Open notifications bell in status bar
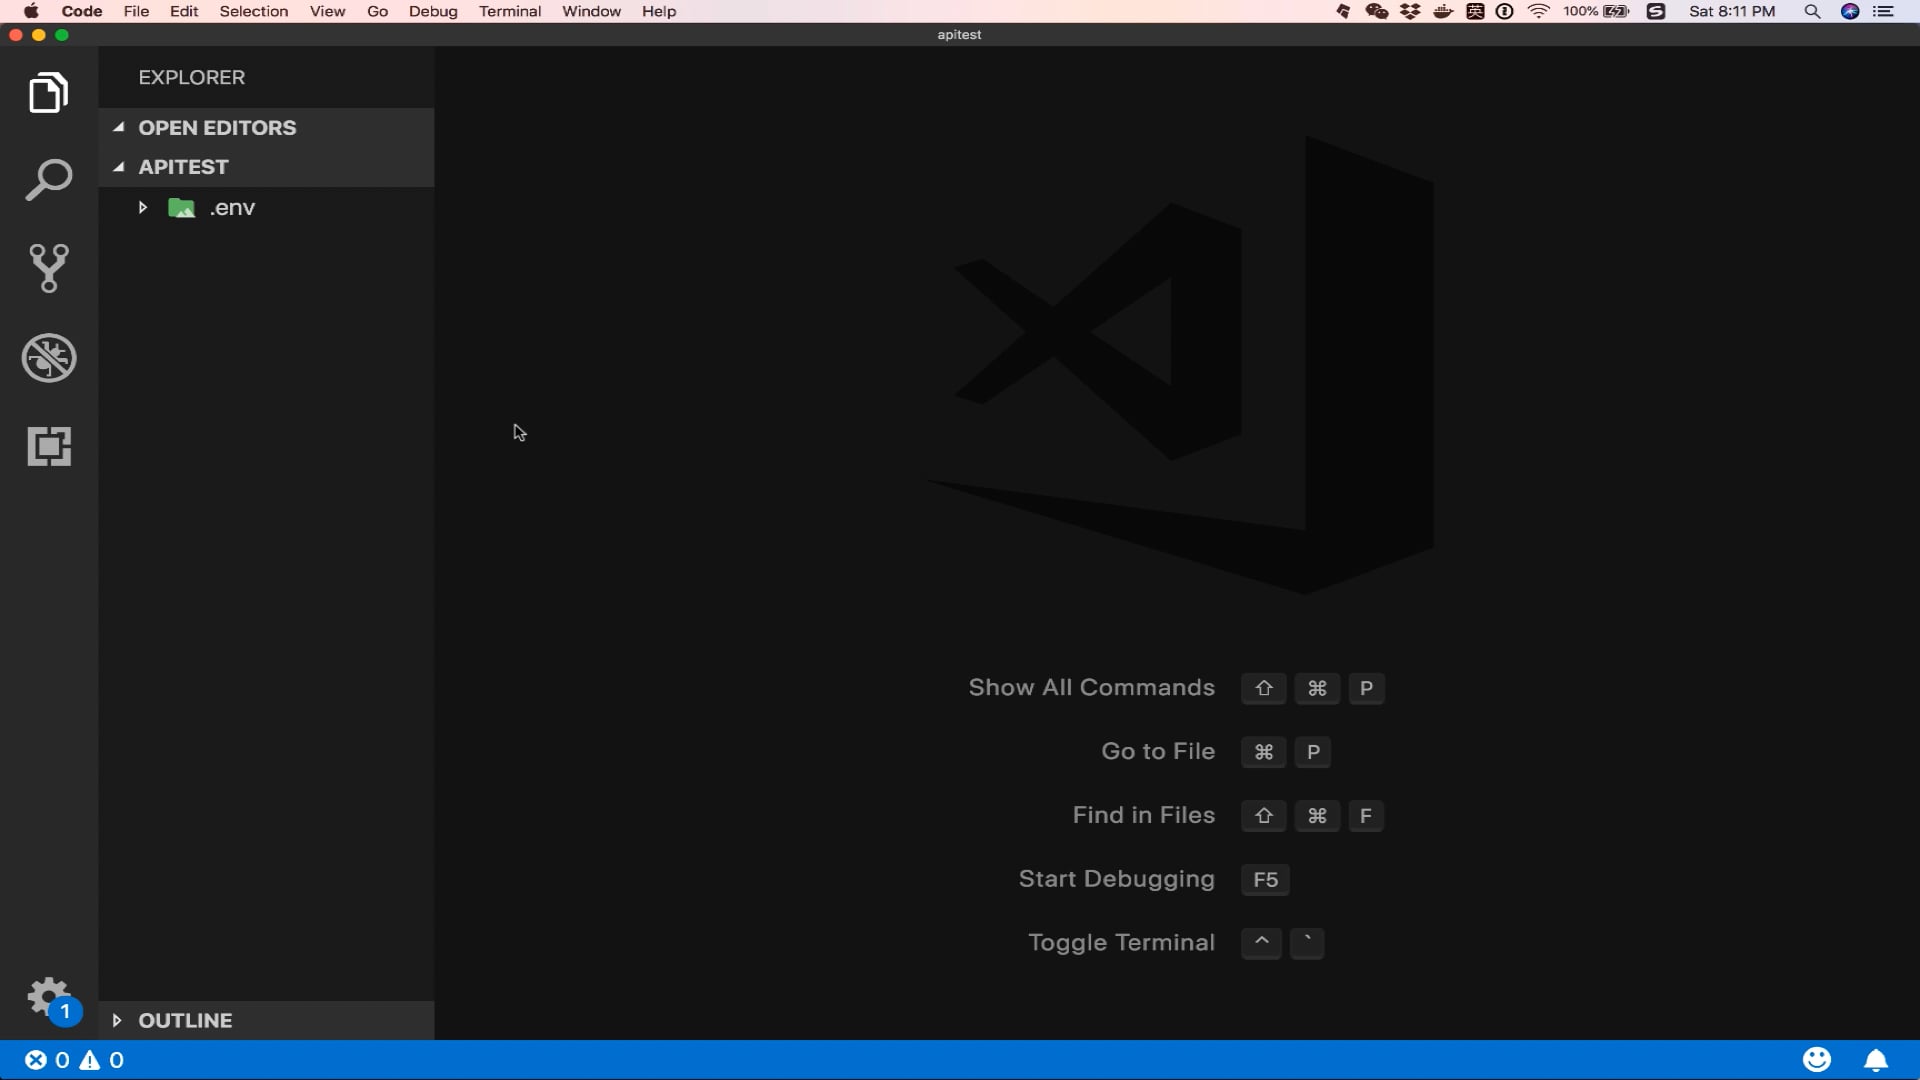 click(x=1876, y=1060)
